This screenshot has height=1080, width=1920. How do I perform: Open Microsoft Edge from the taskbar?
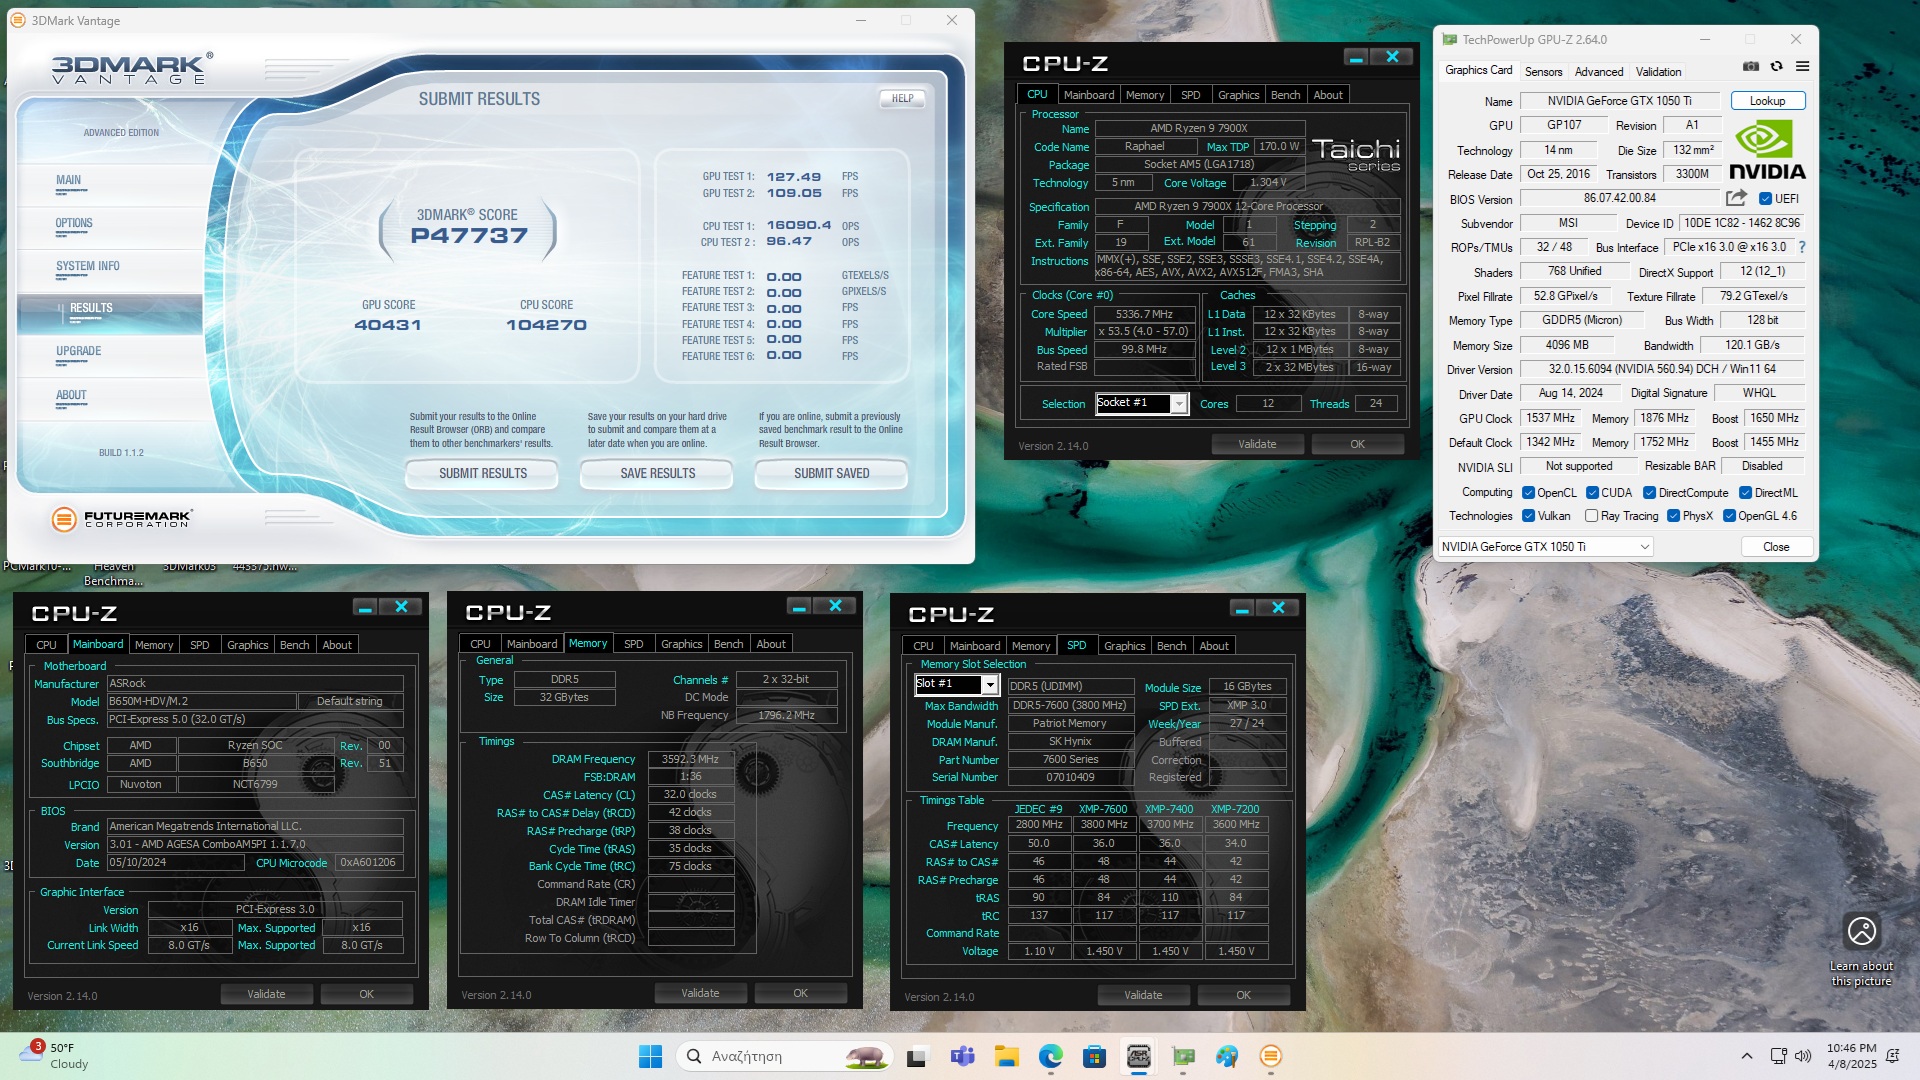point(1050,1056)
